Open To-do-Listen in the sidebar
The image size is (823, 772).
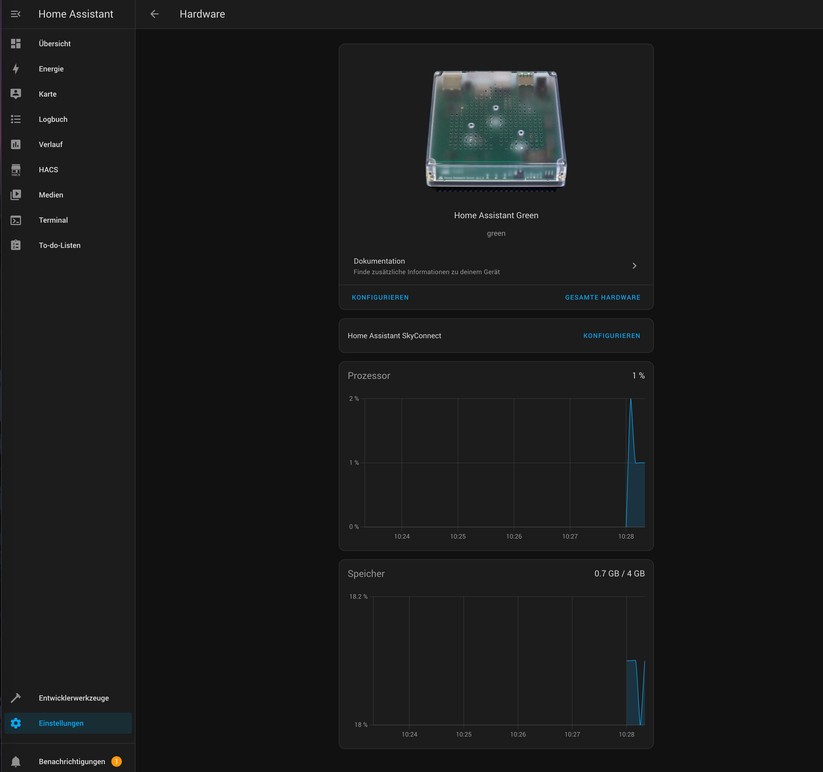59,245
